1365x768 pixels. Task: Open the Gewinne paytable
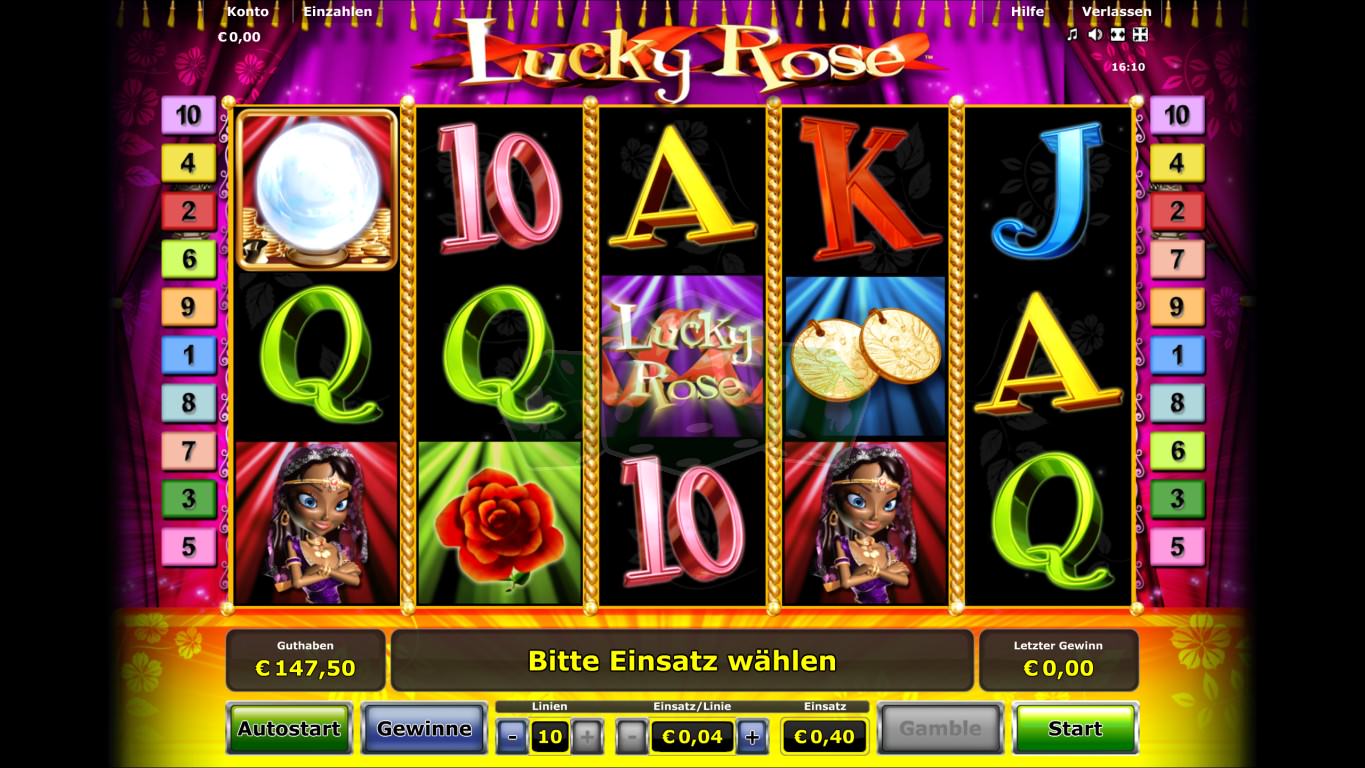point(424,729)
